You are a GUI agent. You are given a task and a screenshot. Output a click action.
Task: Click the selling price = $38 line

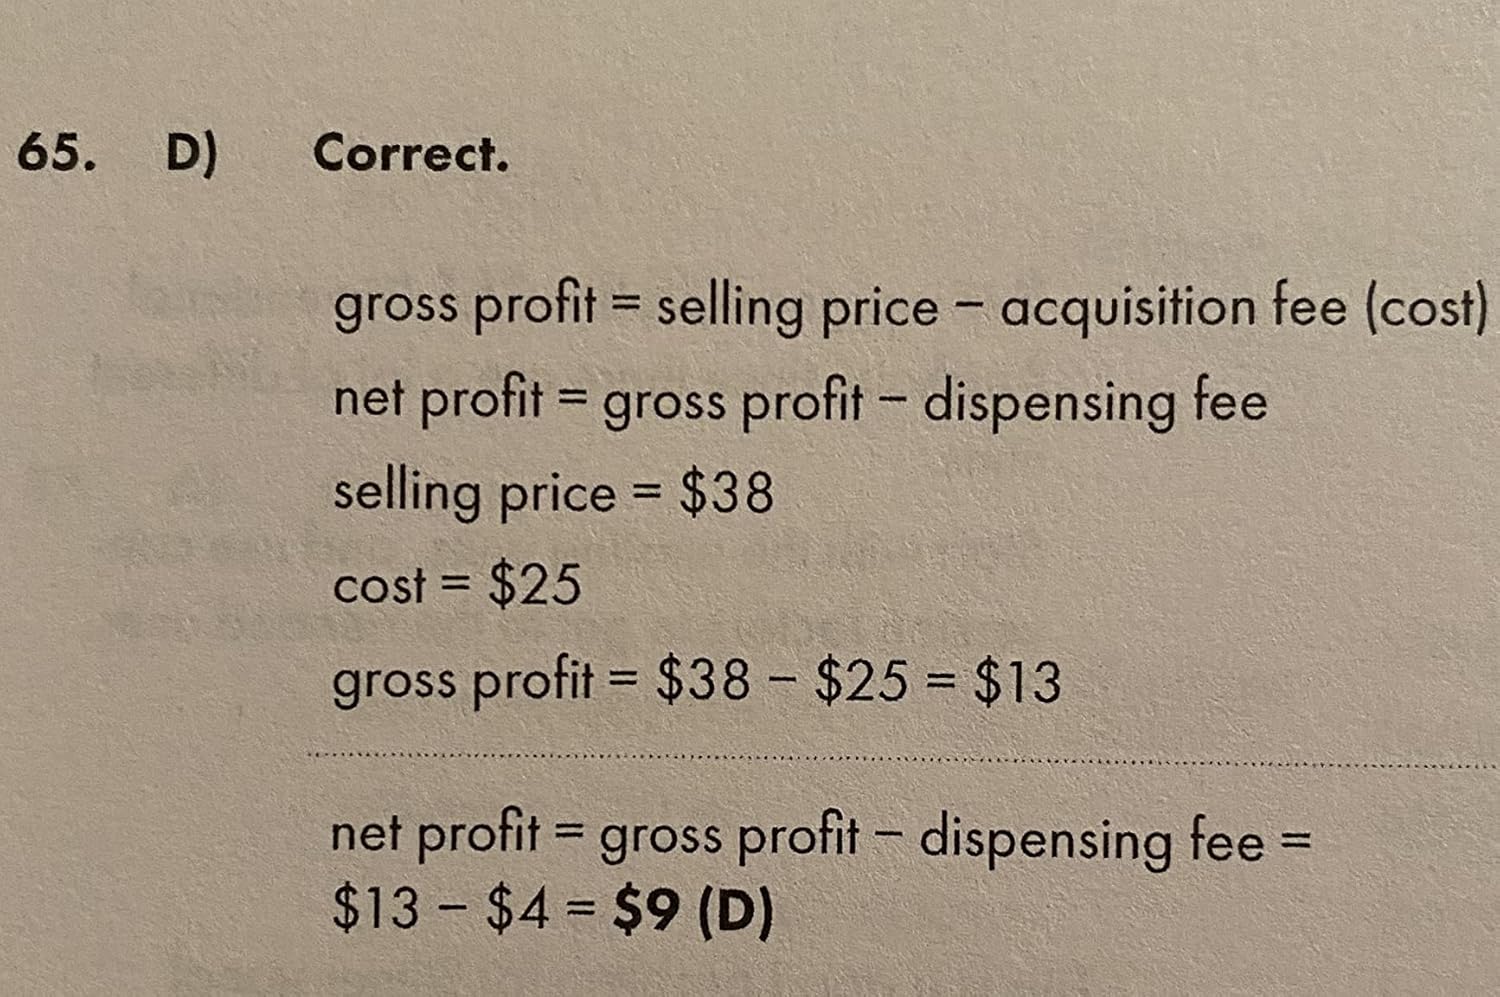click(553, 493)
